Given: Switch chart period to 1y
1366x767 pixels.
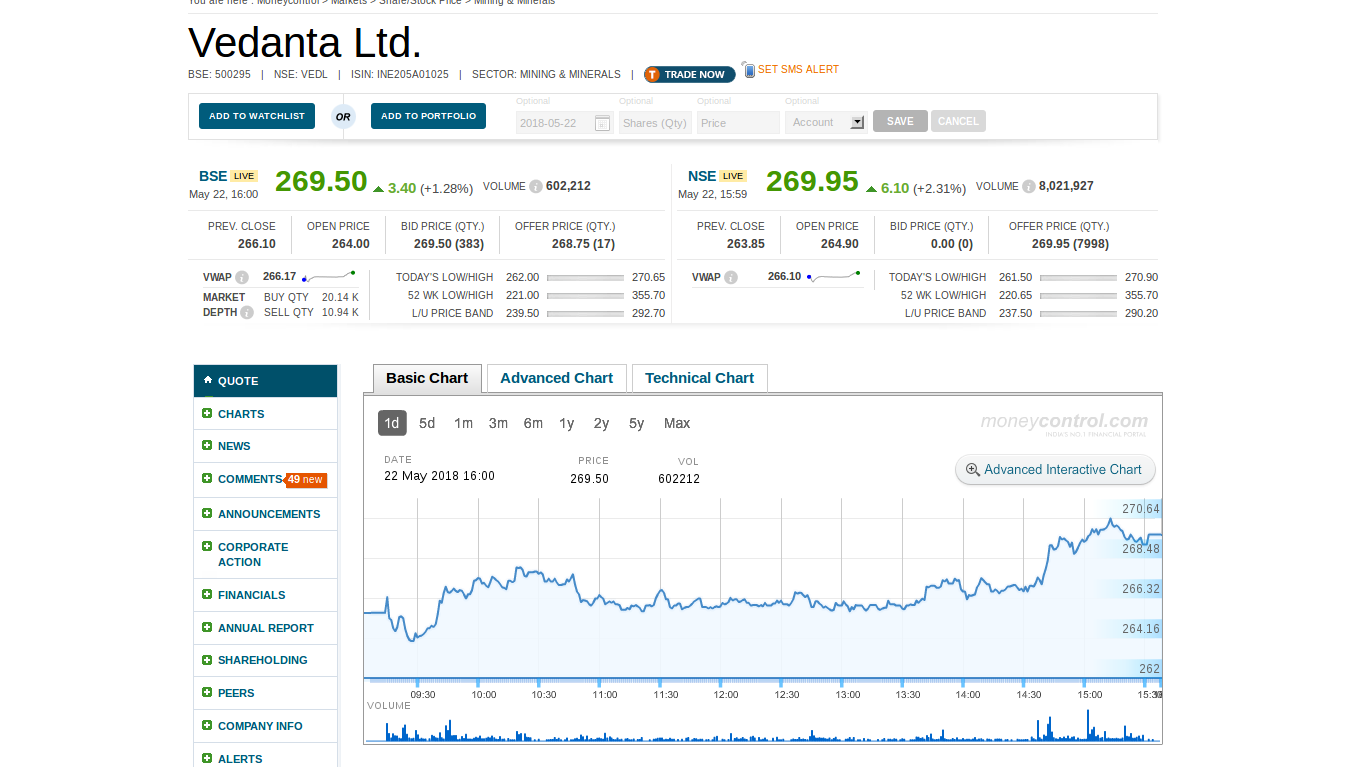Looking at the screenshot, I should tap(567, 423).
